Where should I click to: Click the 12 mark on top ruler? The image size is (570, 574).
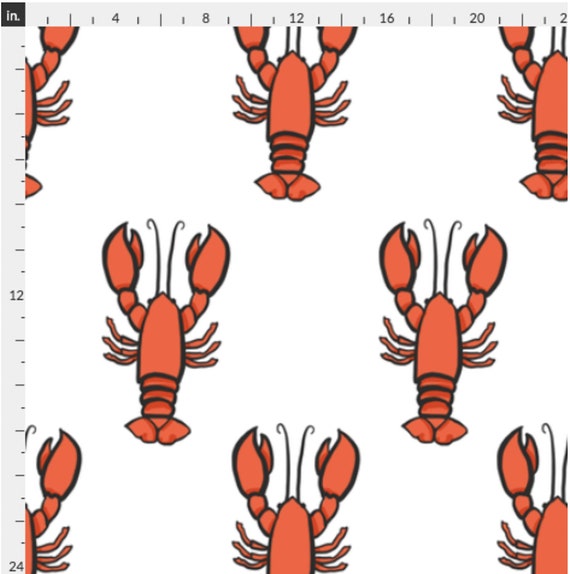point(296,18)
